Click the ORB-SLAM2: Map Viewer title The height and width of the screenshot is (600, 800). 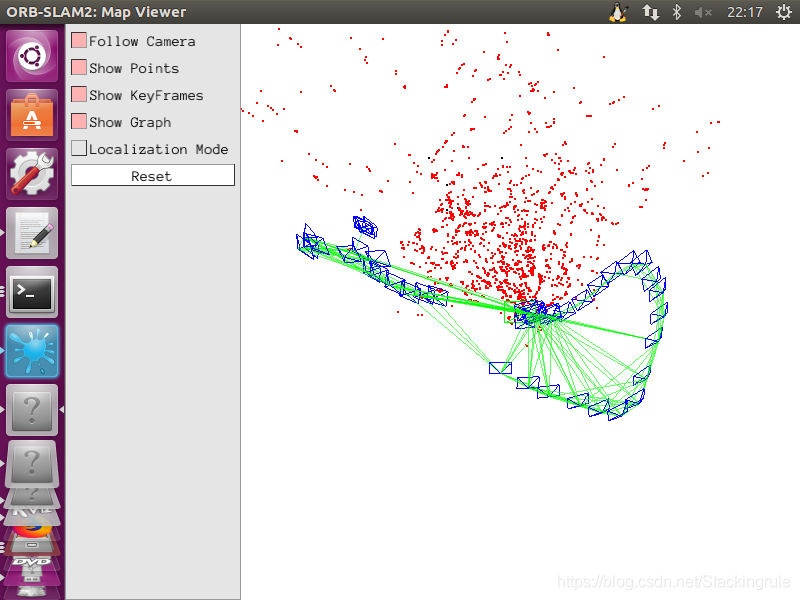tap(96, 12)
